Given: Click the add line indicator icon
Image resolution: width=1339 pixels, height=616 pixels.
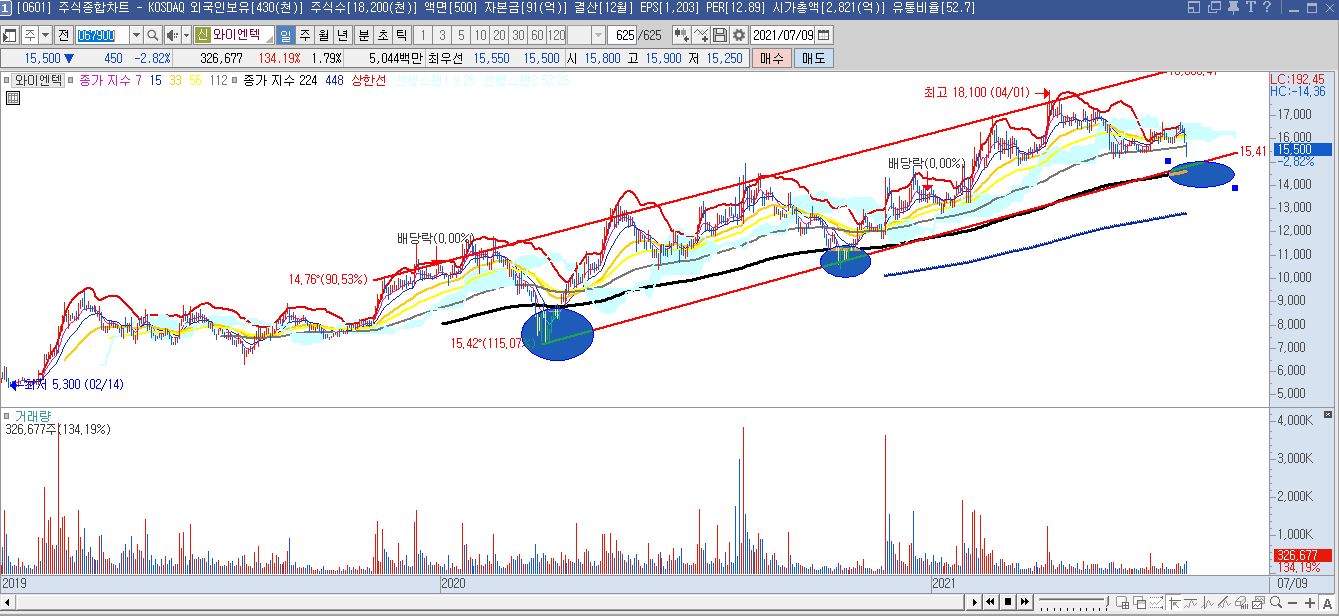Looking at the screenshot, I should [701, 35].
